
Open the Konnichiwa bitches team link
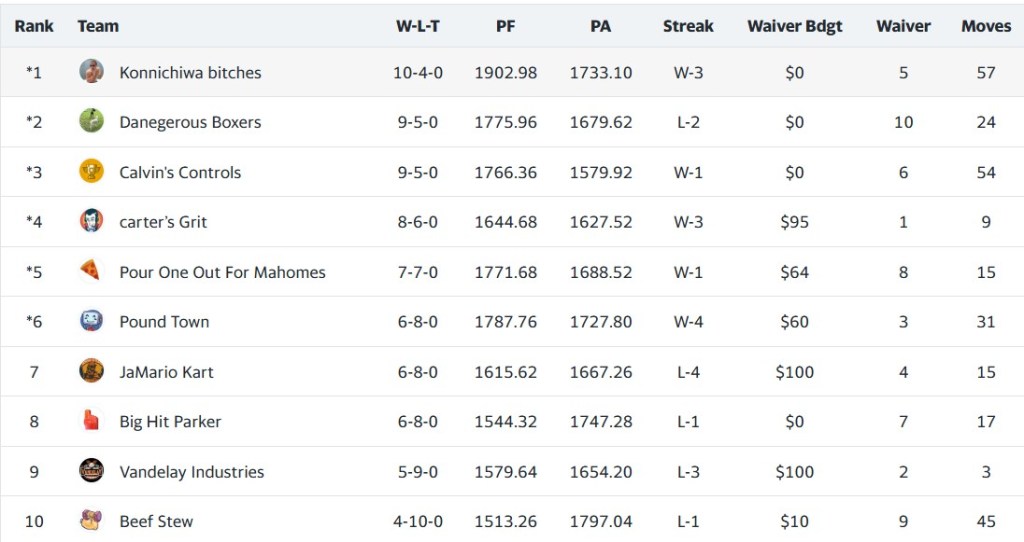(190, 73)
